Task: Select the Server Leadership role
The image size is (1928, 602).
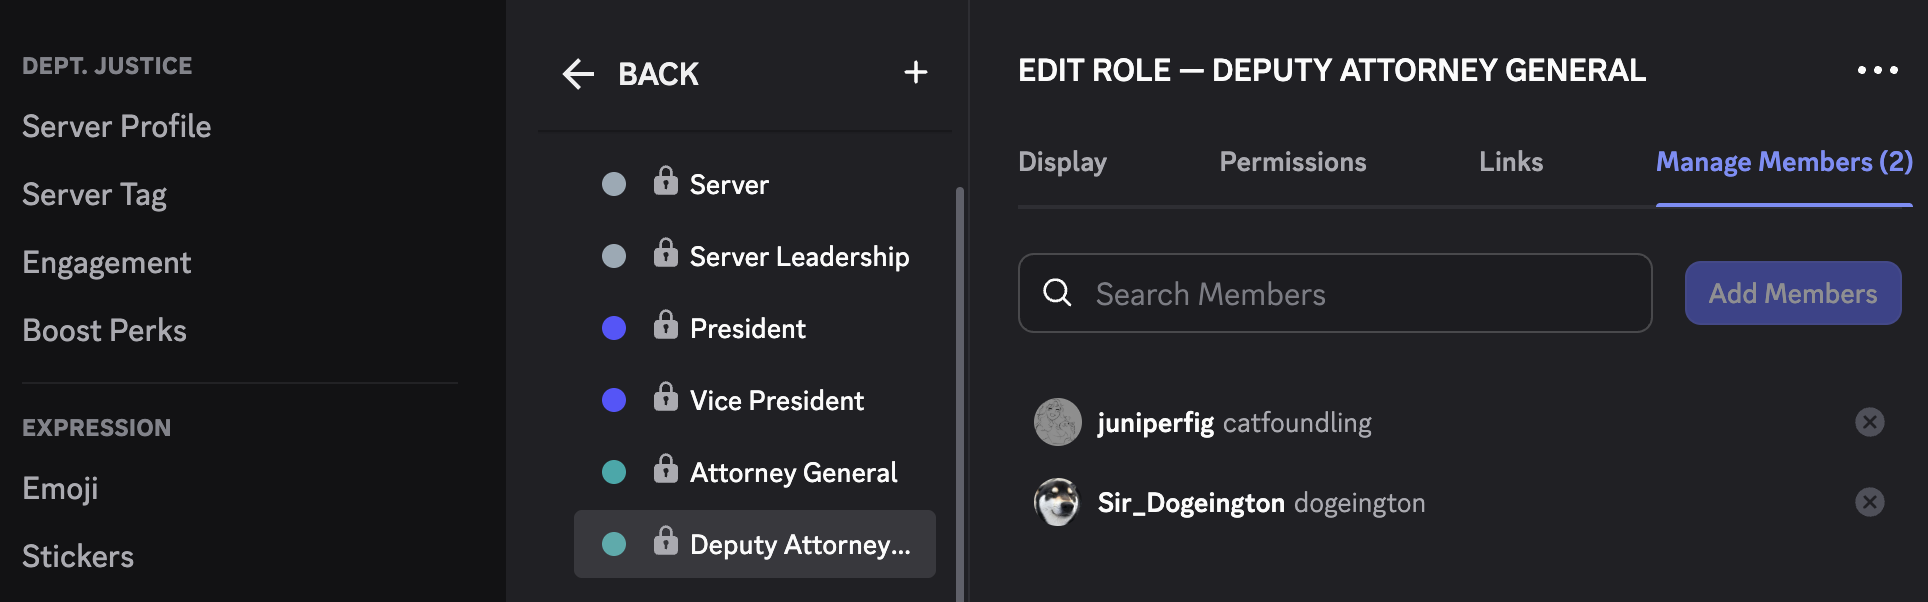Action: pos(799,257)
